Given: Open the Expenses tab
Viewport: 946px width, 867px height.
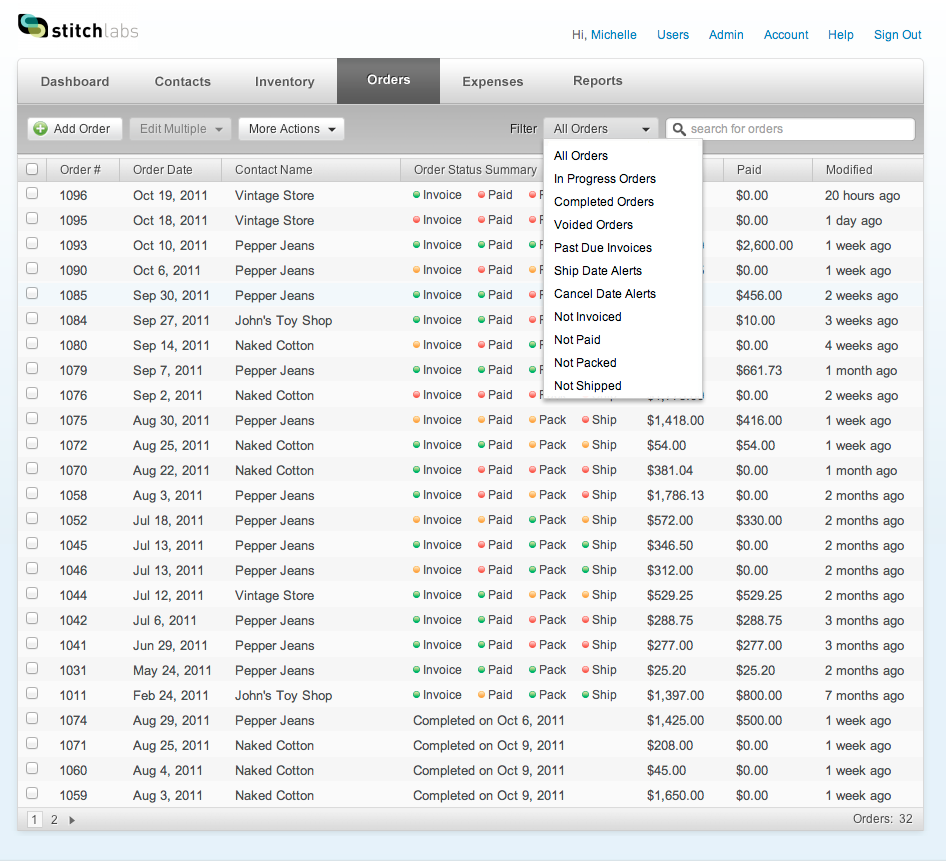Looking at the screenshot, I should (492, 81).
